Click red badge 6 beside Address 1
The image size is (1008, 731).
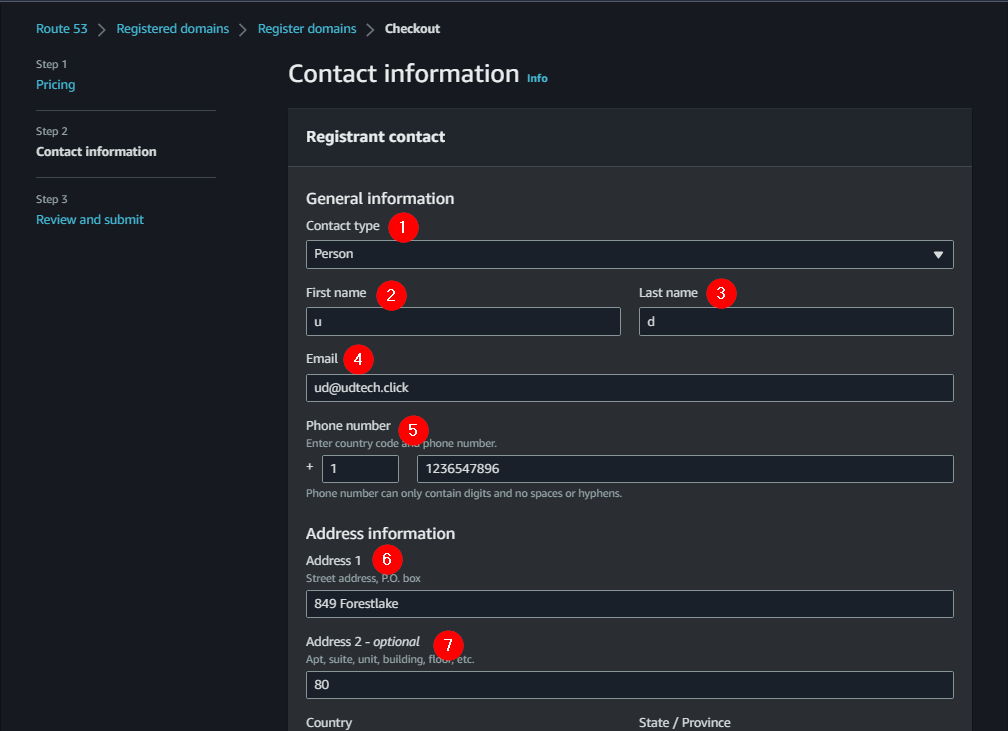tap(386, 559)
